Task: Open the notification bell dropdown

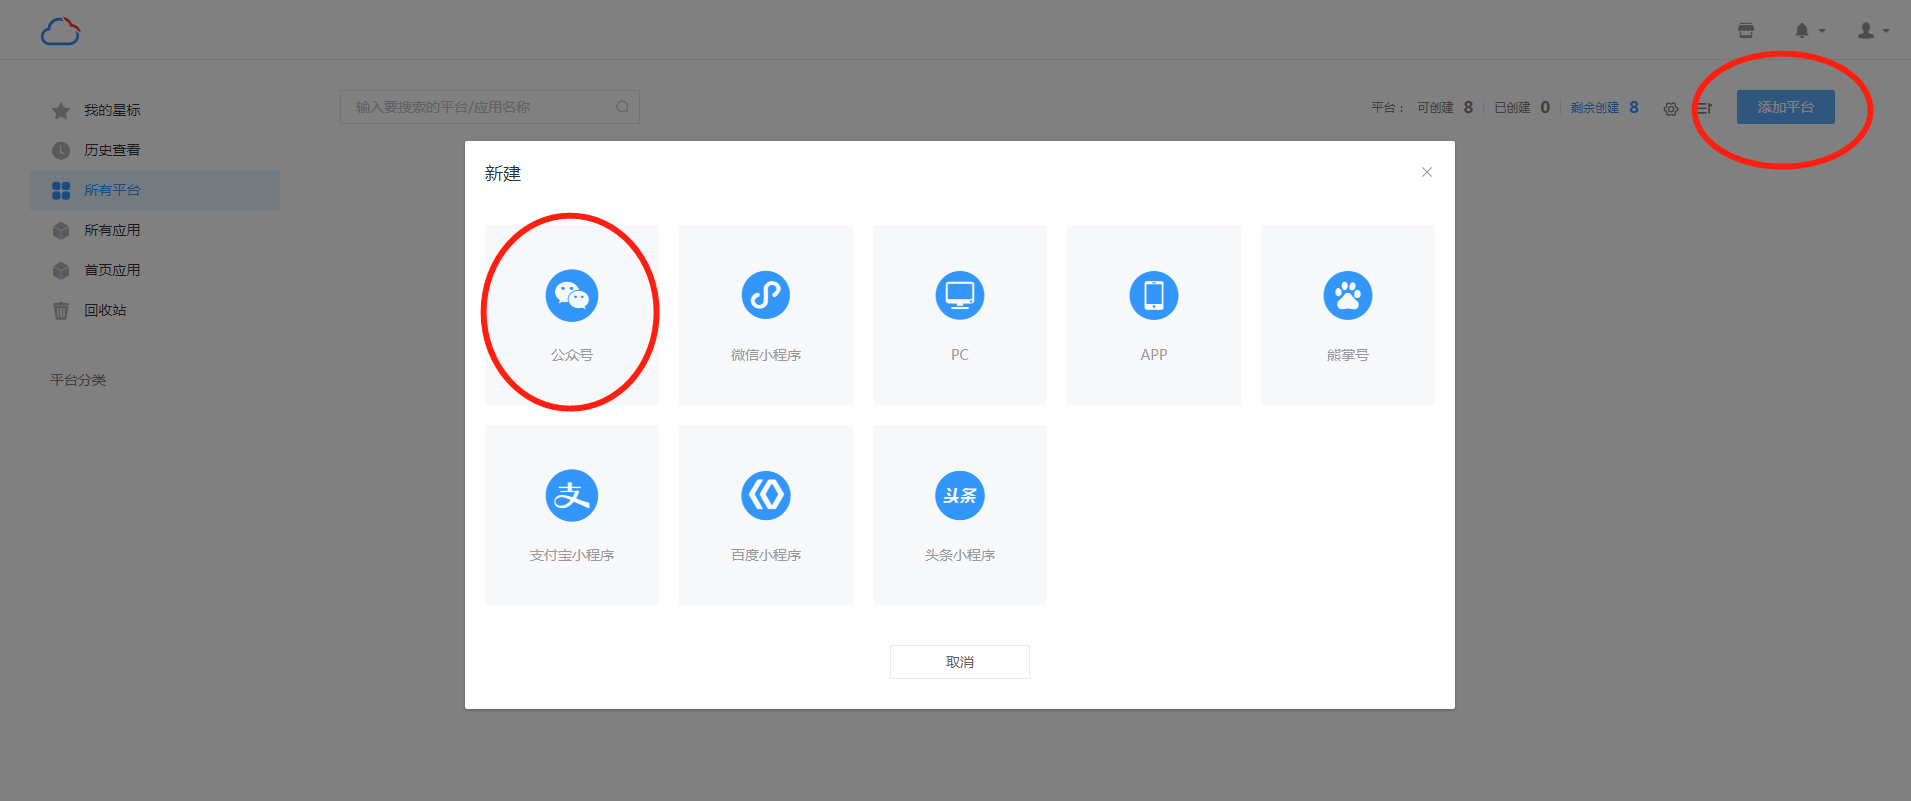Action: click(x=1809, y=30)
